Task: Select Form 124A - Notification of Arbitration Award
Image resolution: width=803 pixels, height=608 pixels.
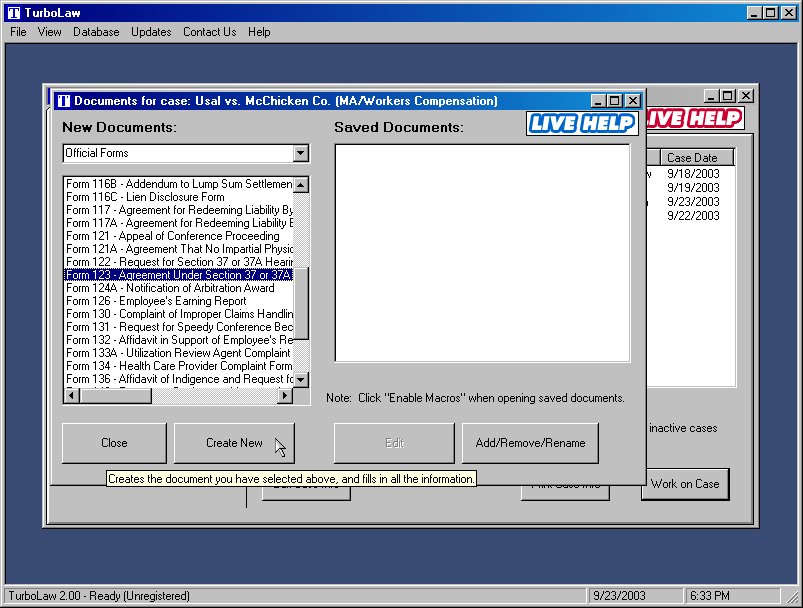Action: (x=179, y=288)
